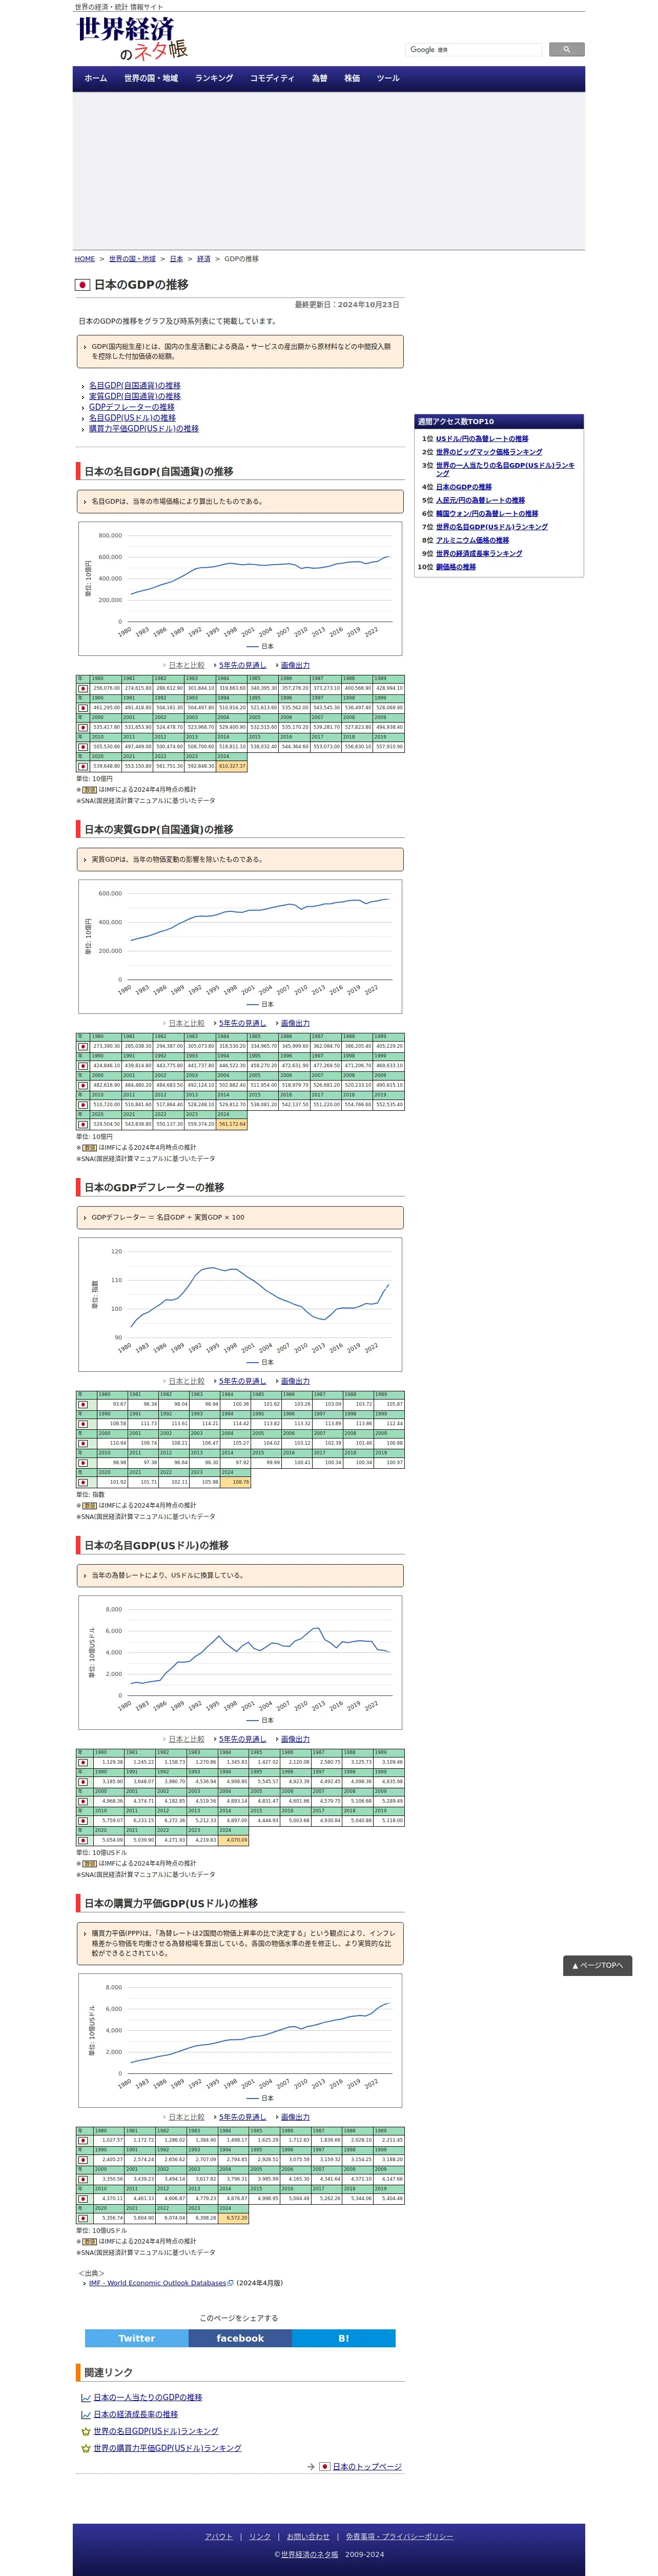
Task: Click the line-chart icon beside 日本の経済成長率の推移
Action: tap(86, 2414)
